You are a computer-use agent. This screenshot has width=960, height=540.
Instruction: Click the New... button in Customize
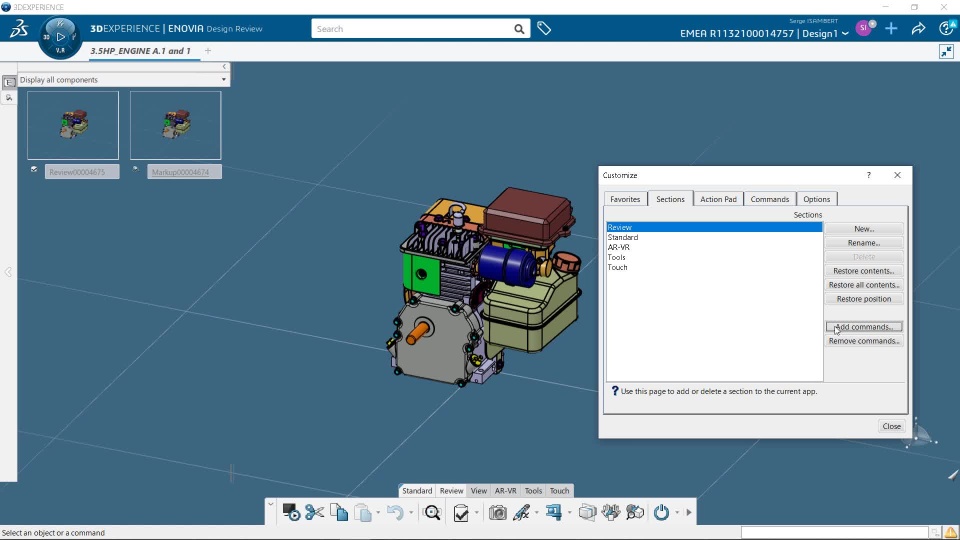(864, 229)
